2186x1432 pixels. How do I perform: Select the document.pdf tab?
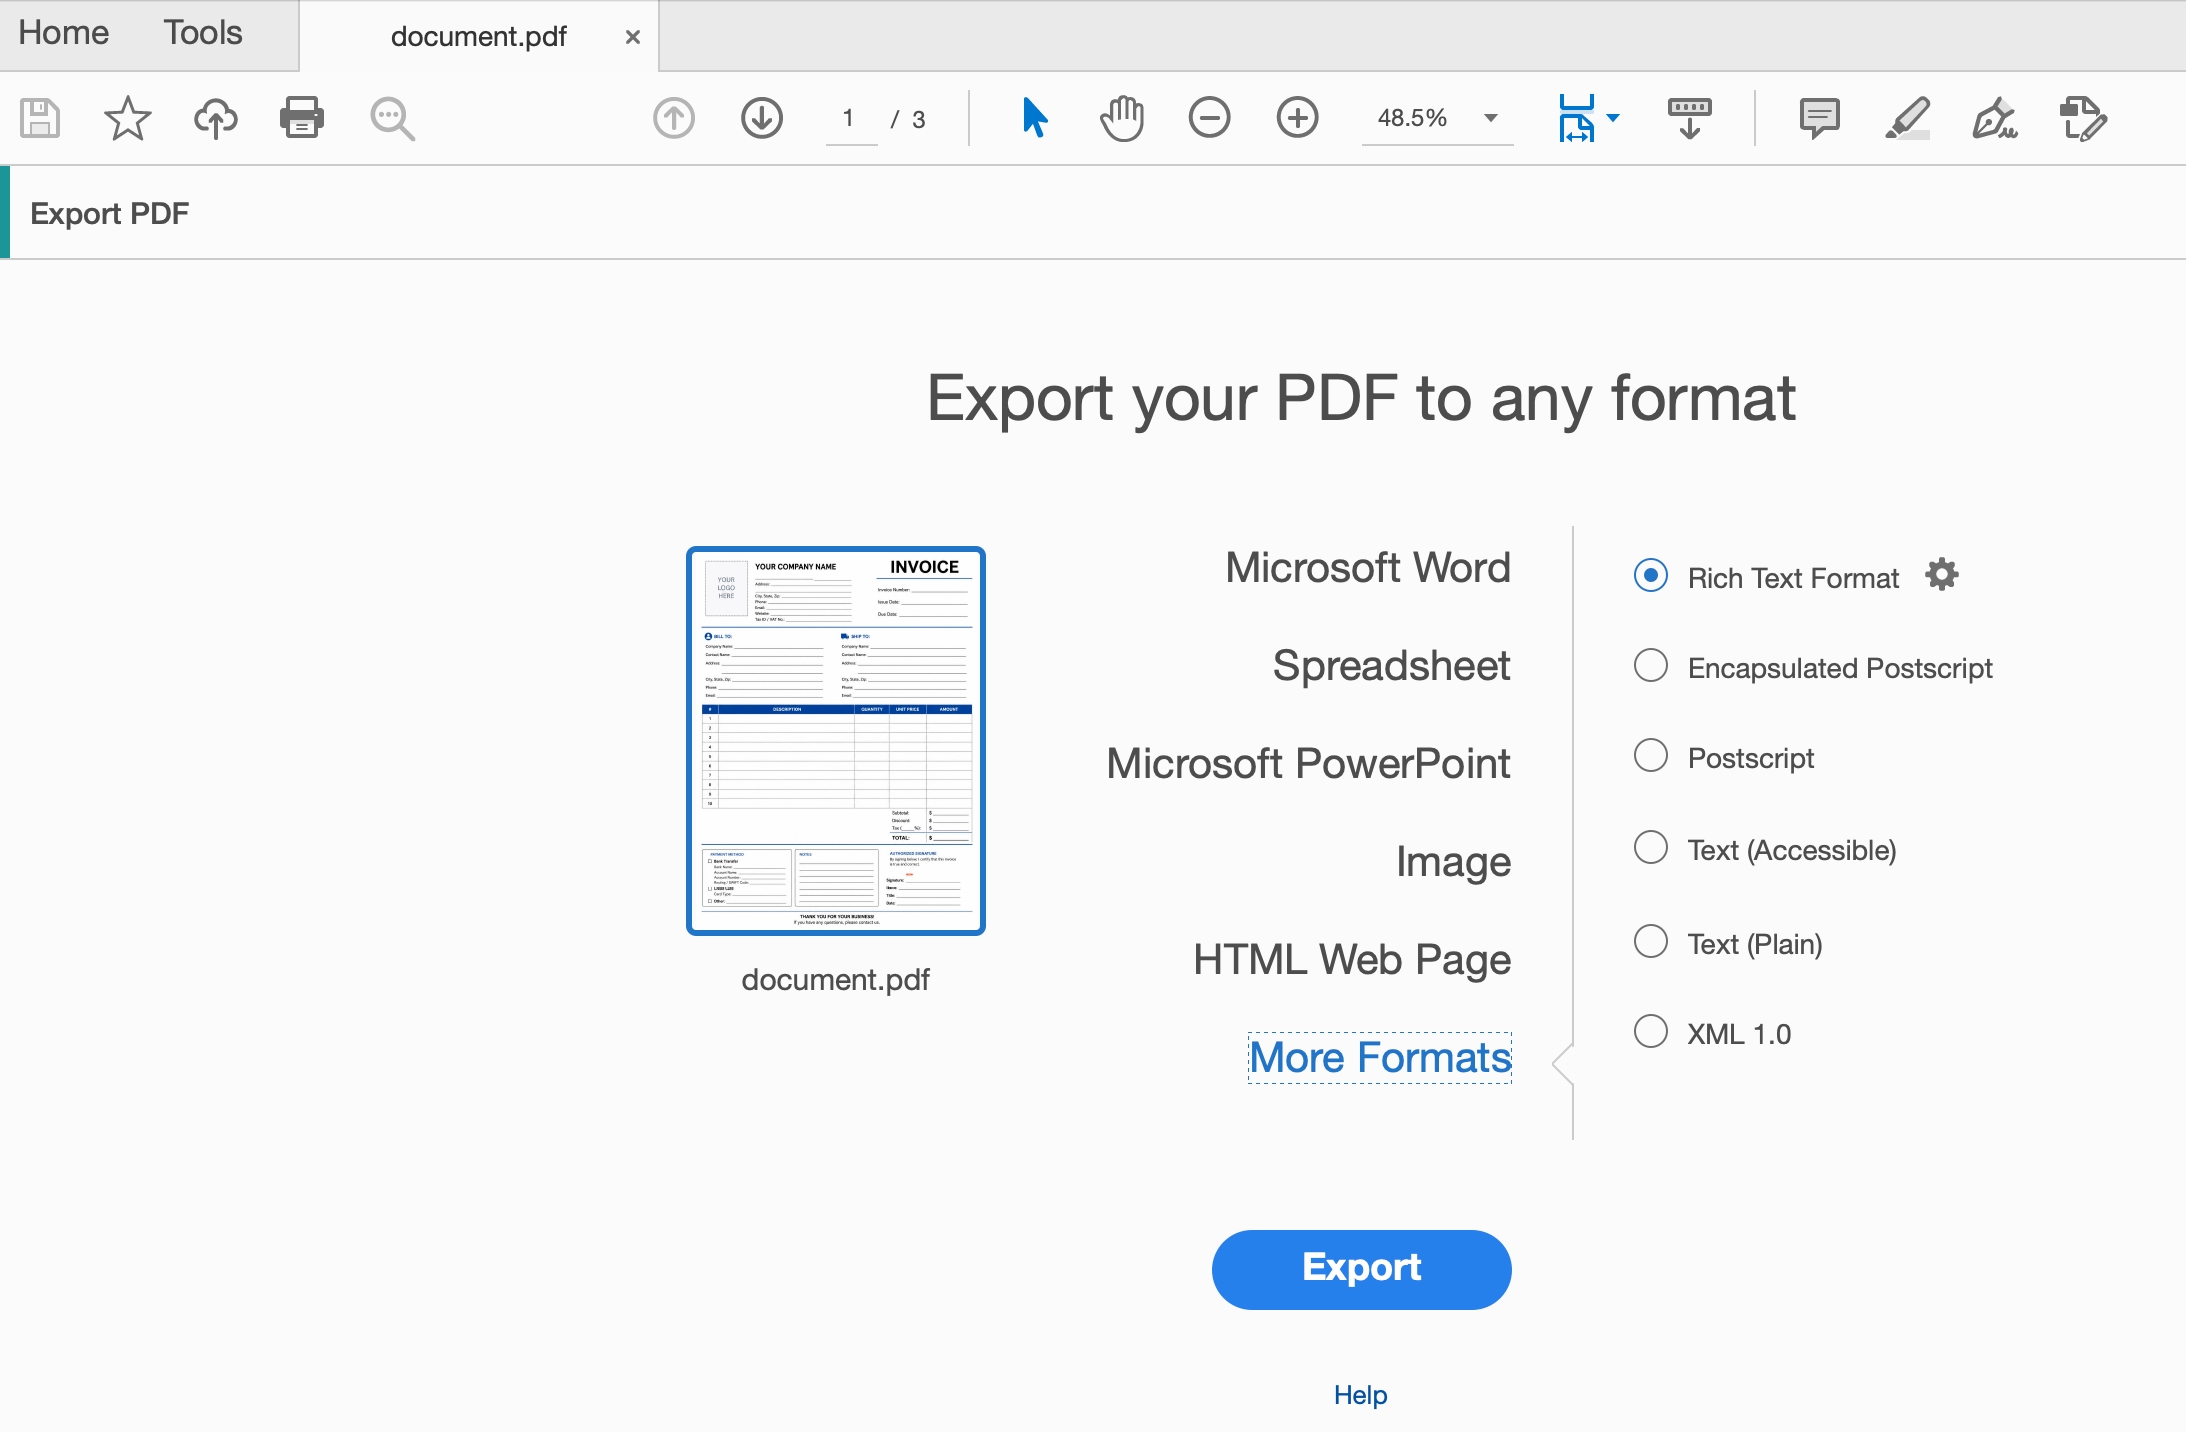point(478,37)
